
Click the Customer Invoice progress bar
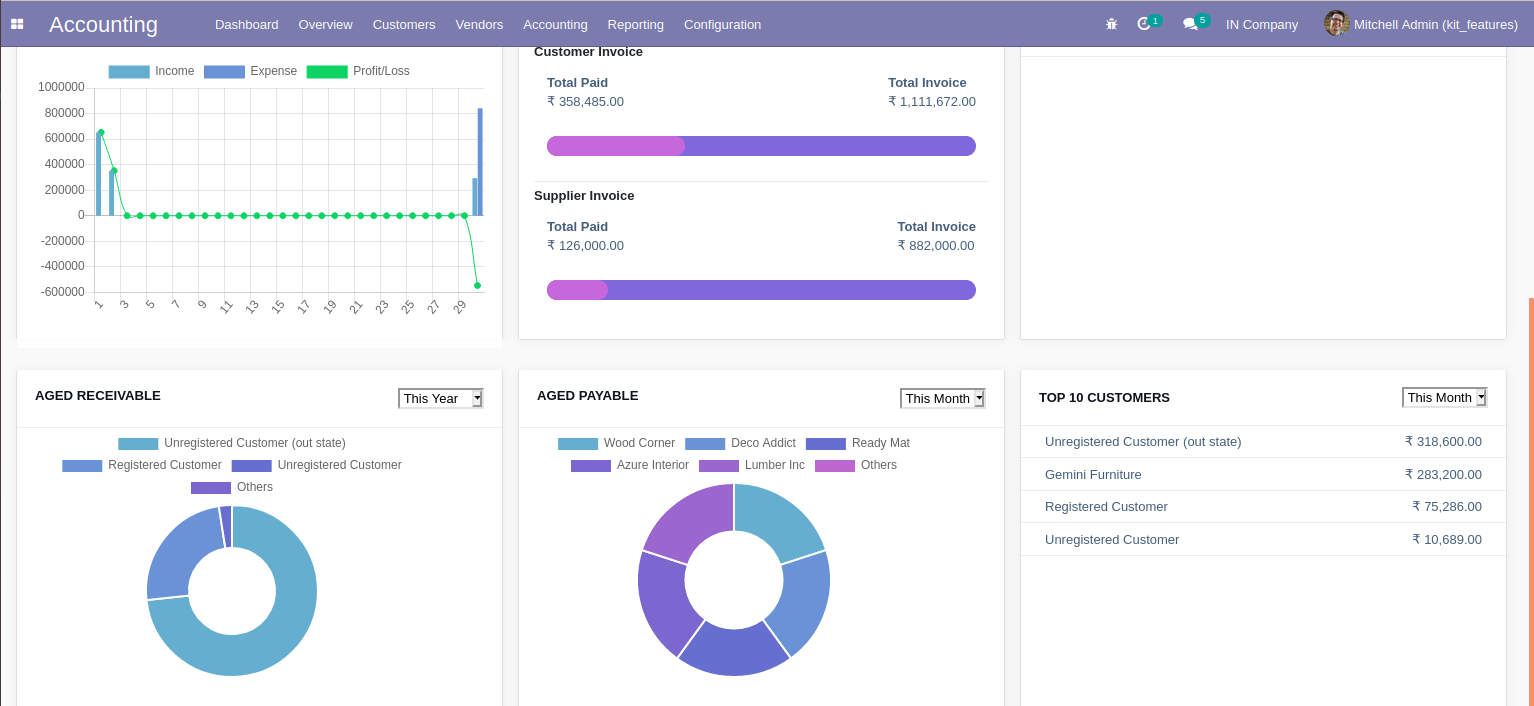761,146
